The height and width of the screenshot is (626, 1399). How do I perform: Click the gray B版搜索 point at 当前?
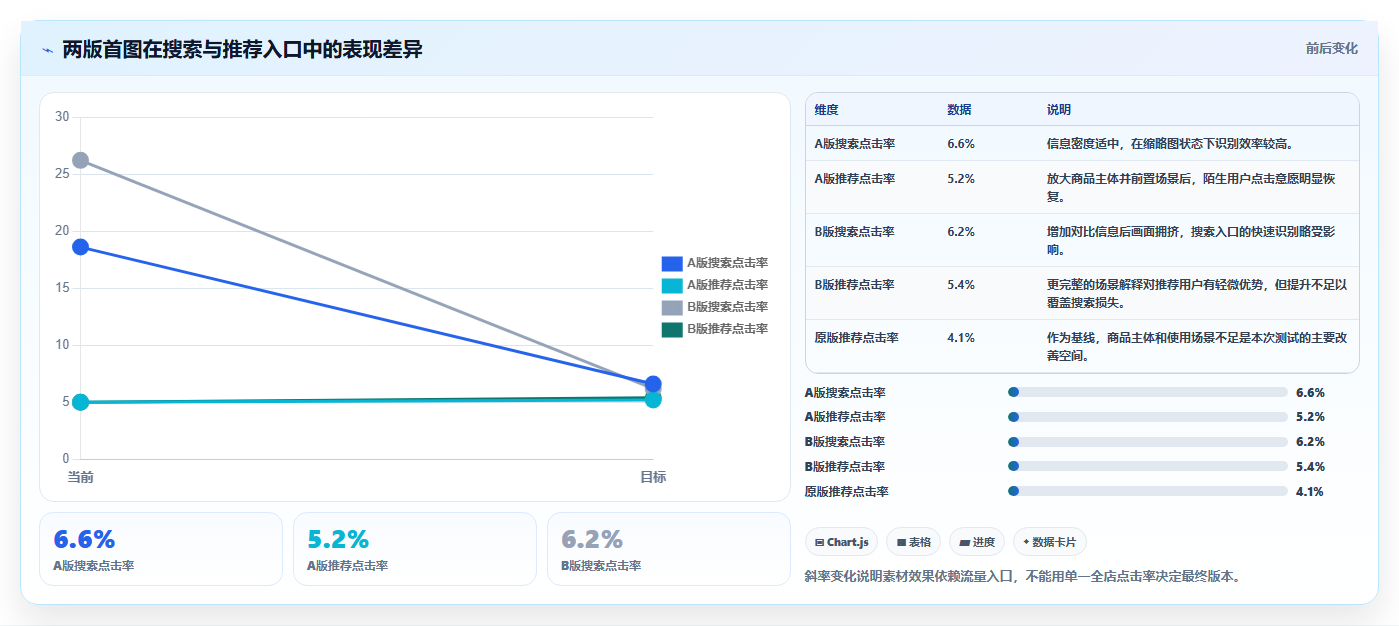point(81,160)
